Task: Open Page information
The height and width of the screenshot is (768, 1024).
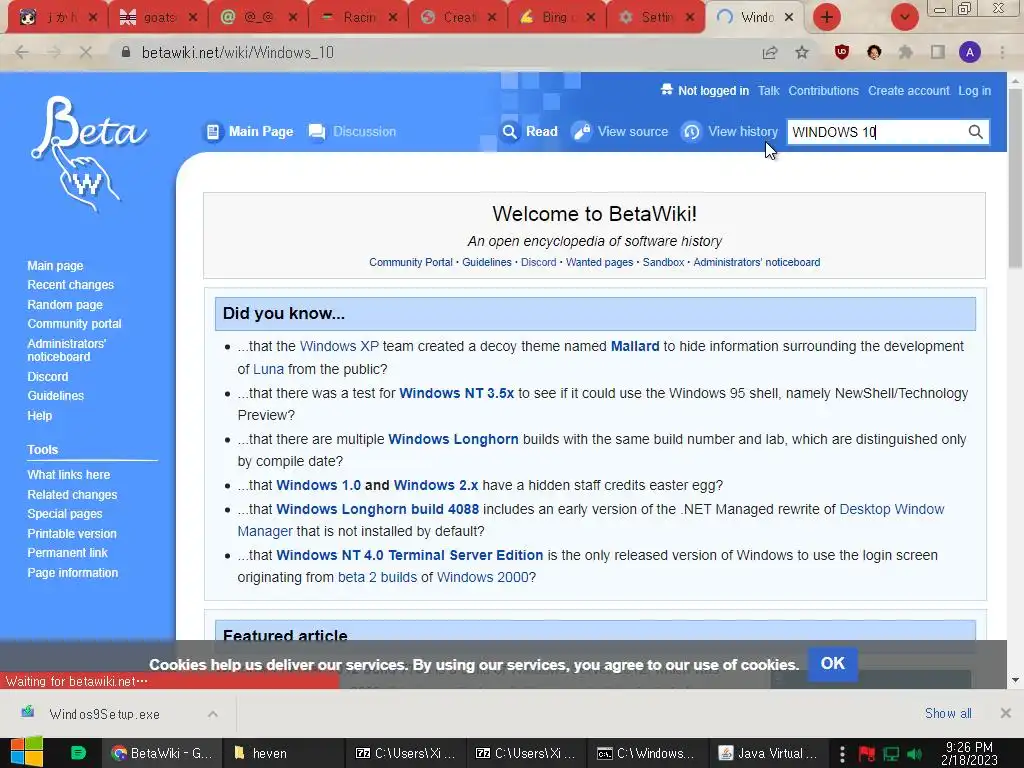Action: pos(72,573)
